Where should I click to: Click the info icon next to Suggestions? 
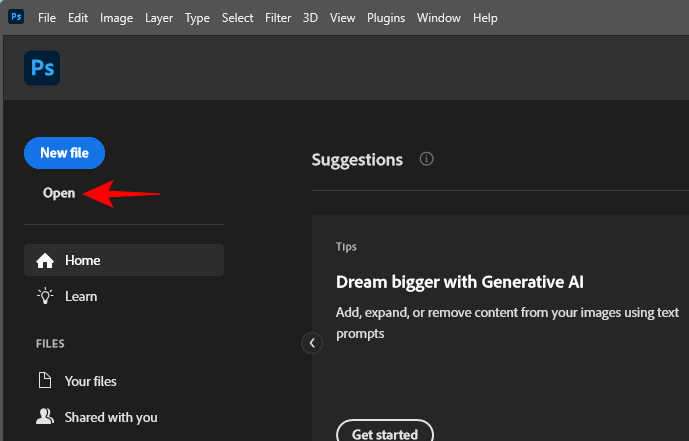tap(426, 159)
